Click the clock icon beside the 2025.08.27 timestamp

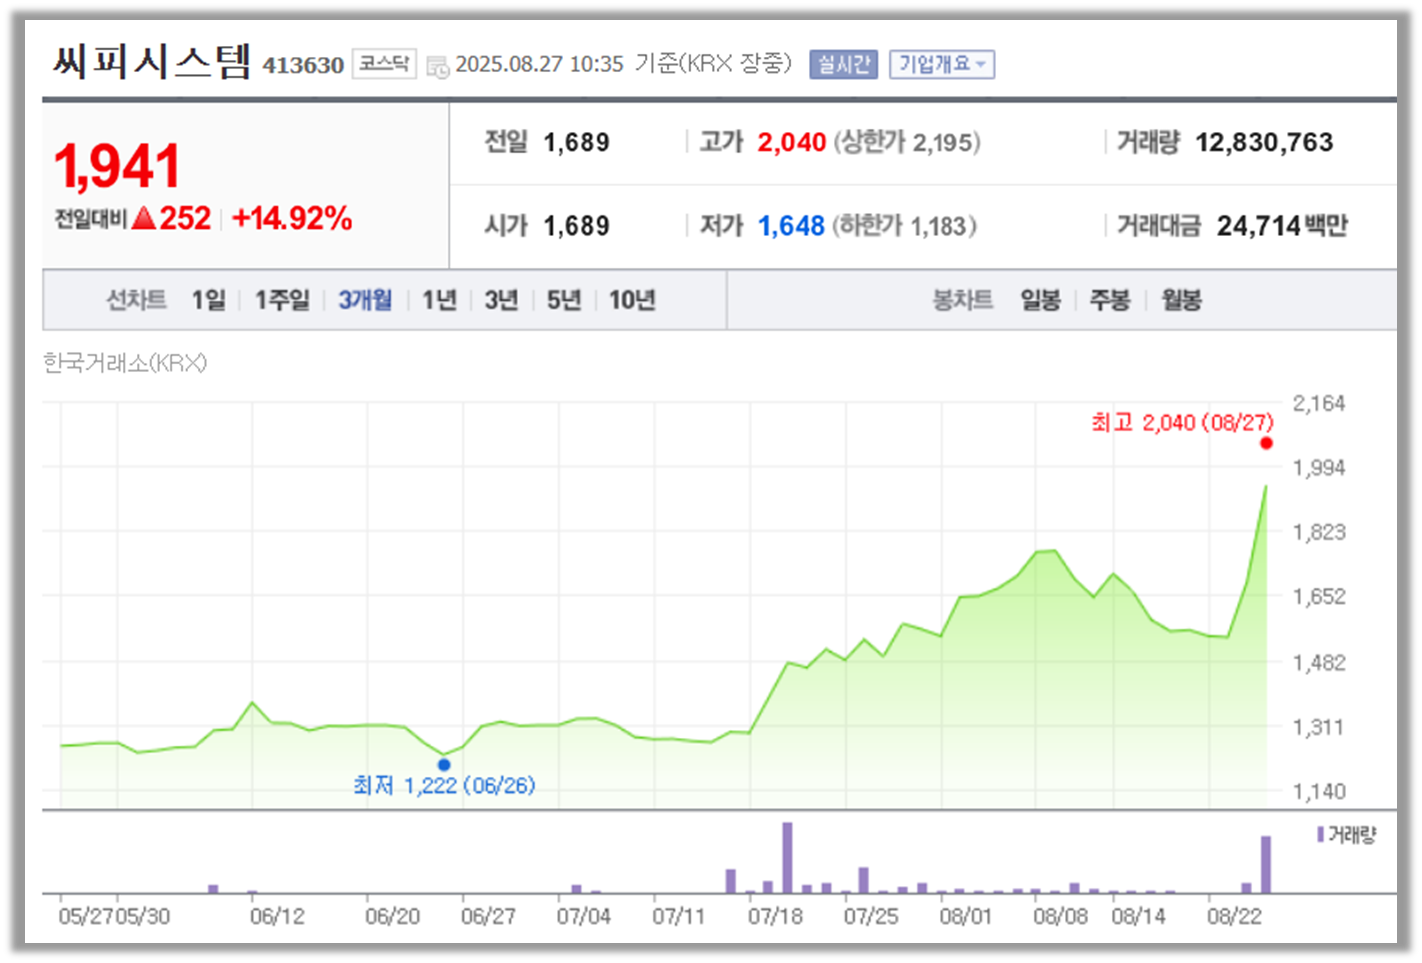[437, 67]
